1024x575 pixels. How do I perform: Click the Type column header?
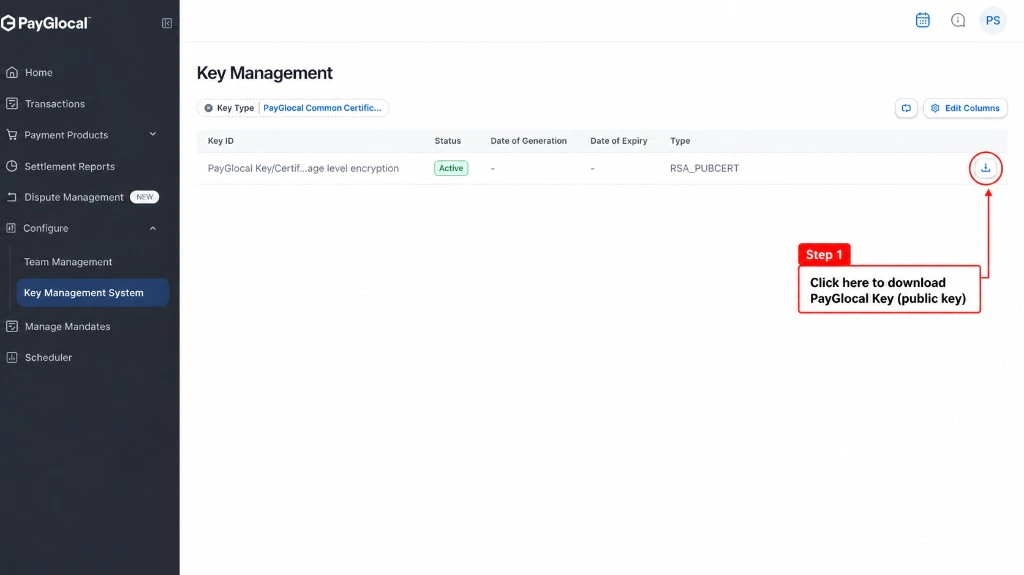680,140
